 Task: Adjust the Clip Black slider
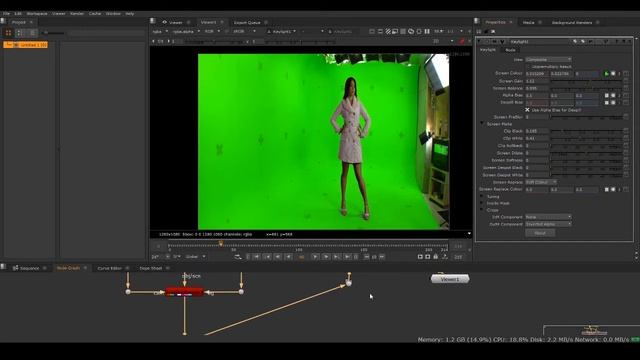click(587, 131)
